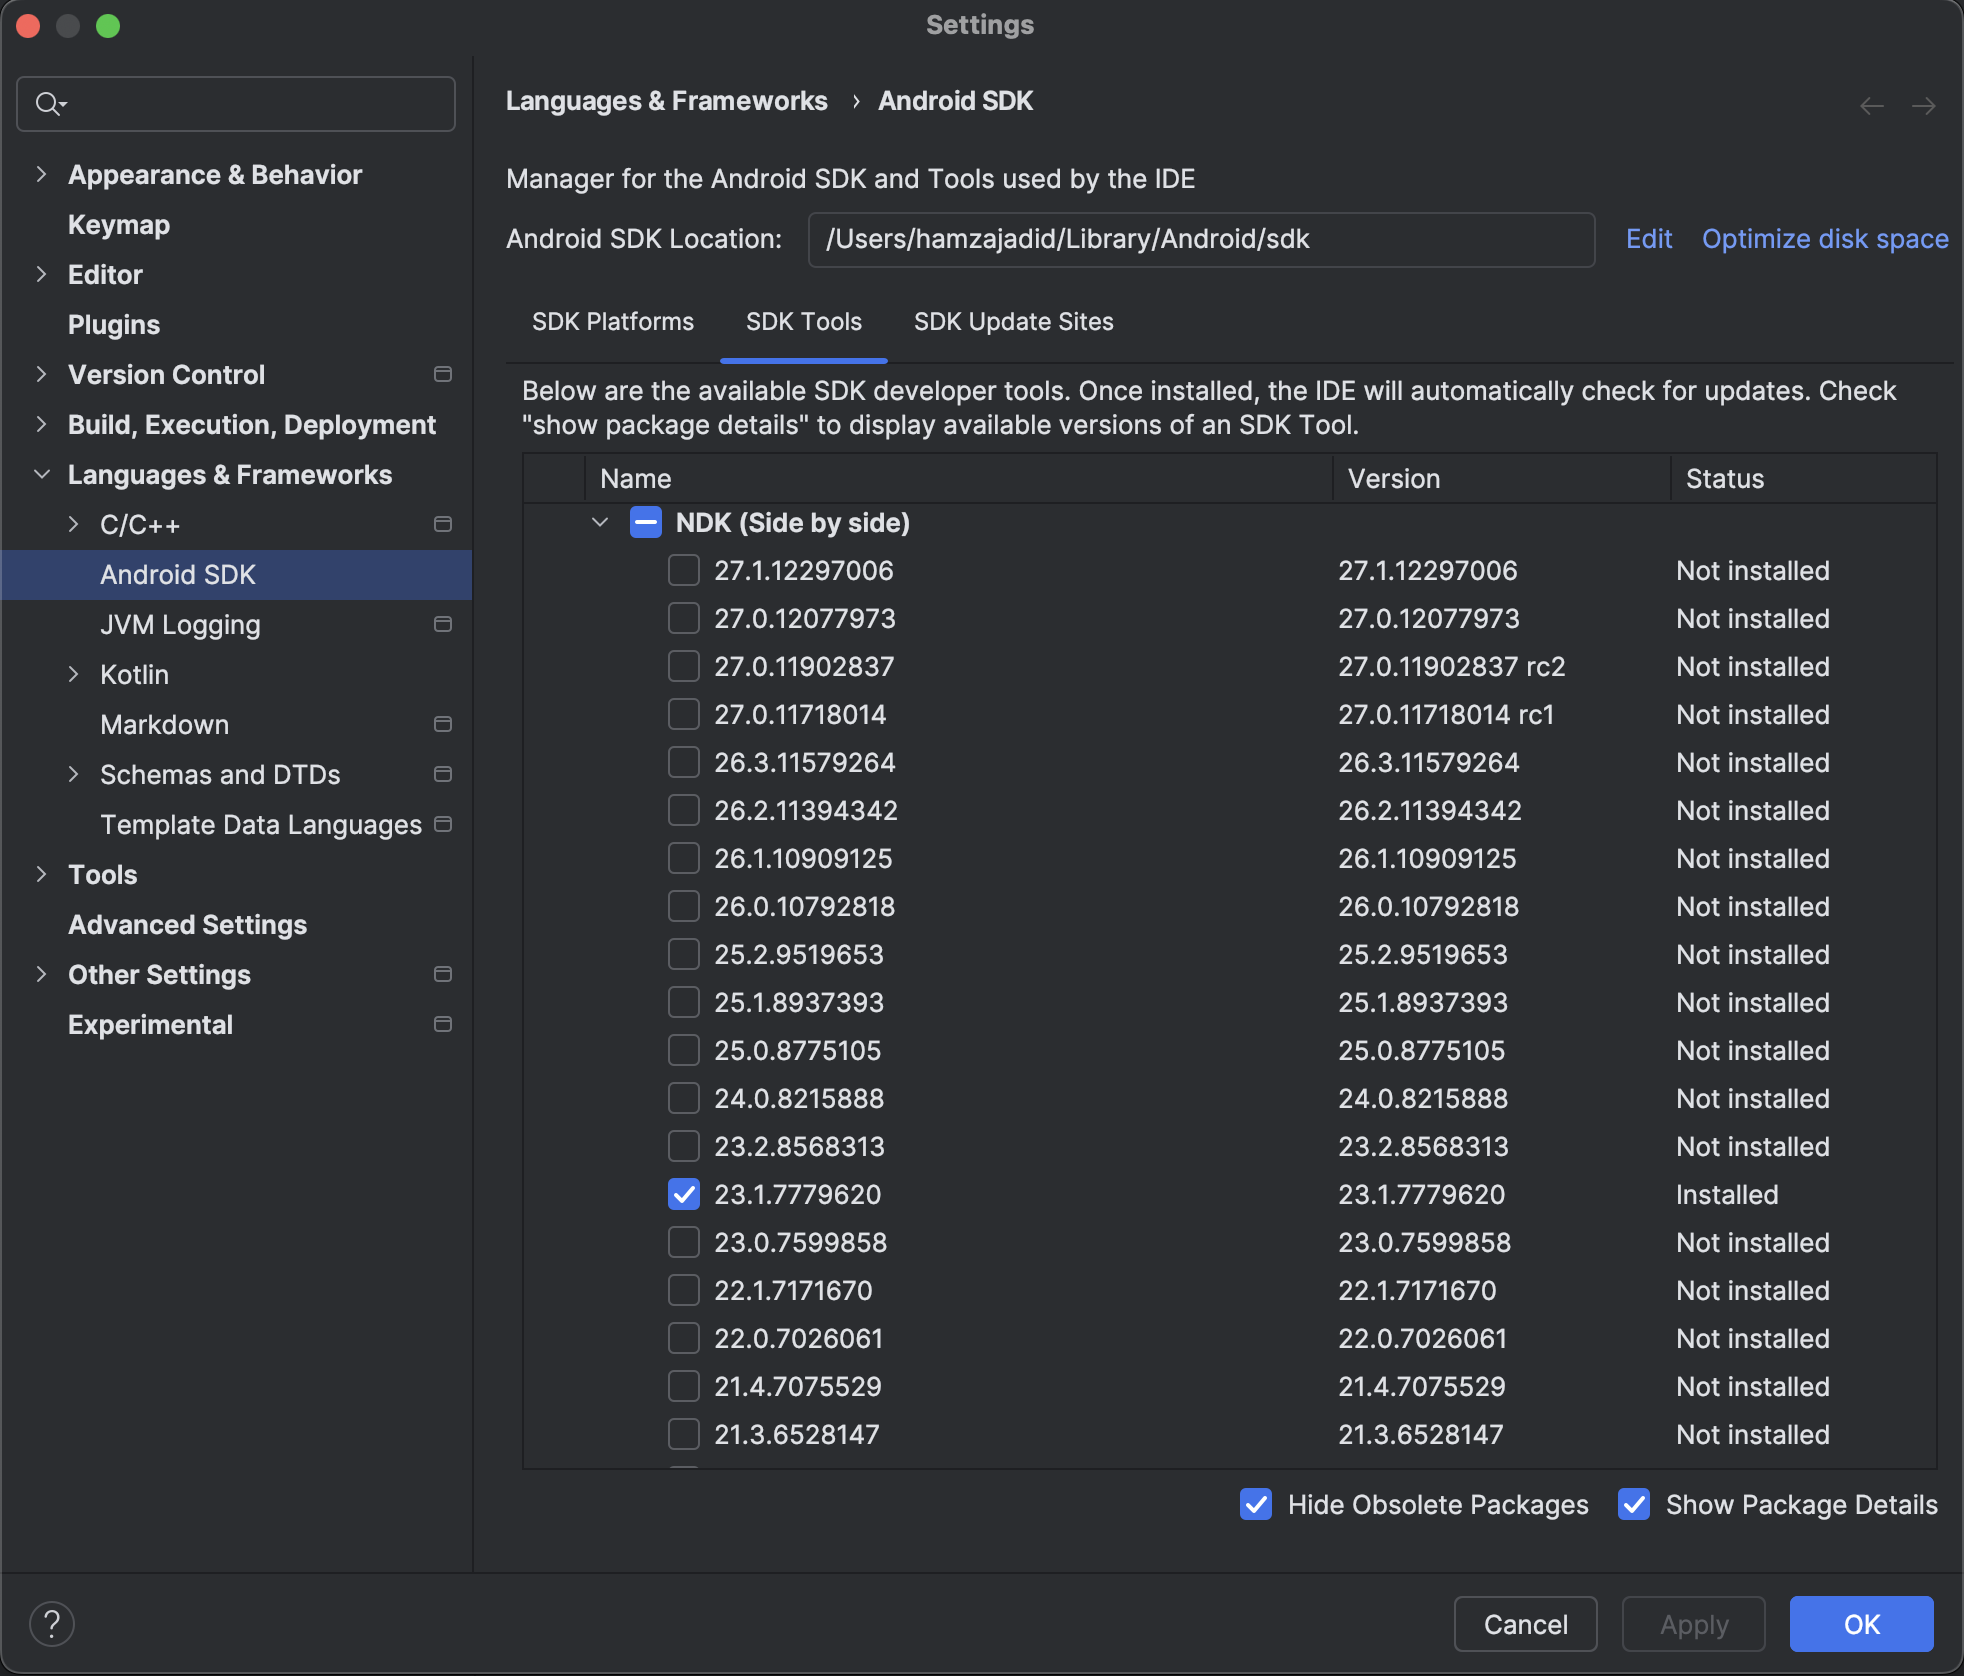
Task: Check NDK version 21.4.7075529
Action: (x=684, y=1386)
